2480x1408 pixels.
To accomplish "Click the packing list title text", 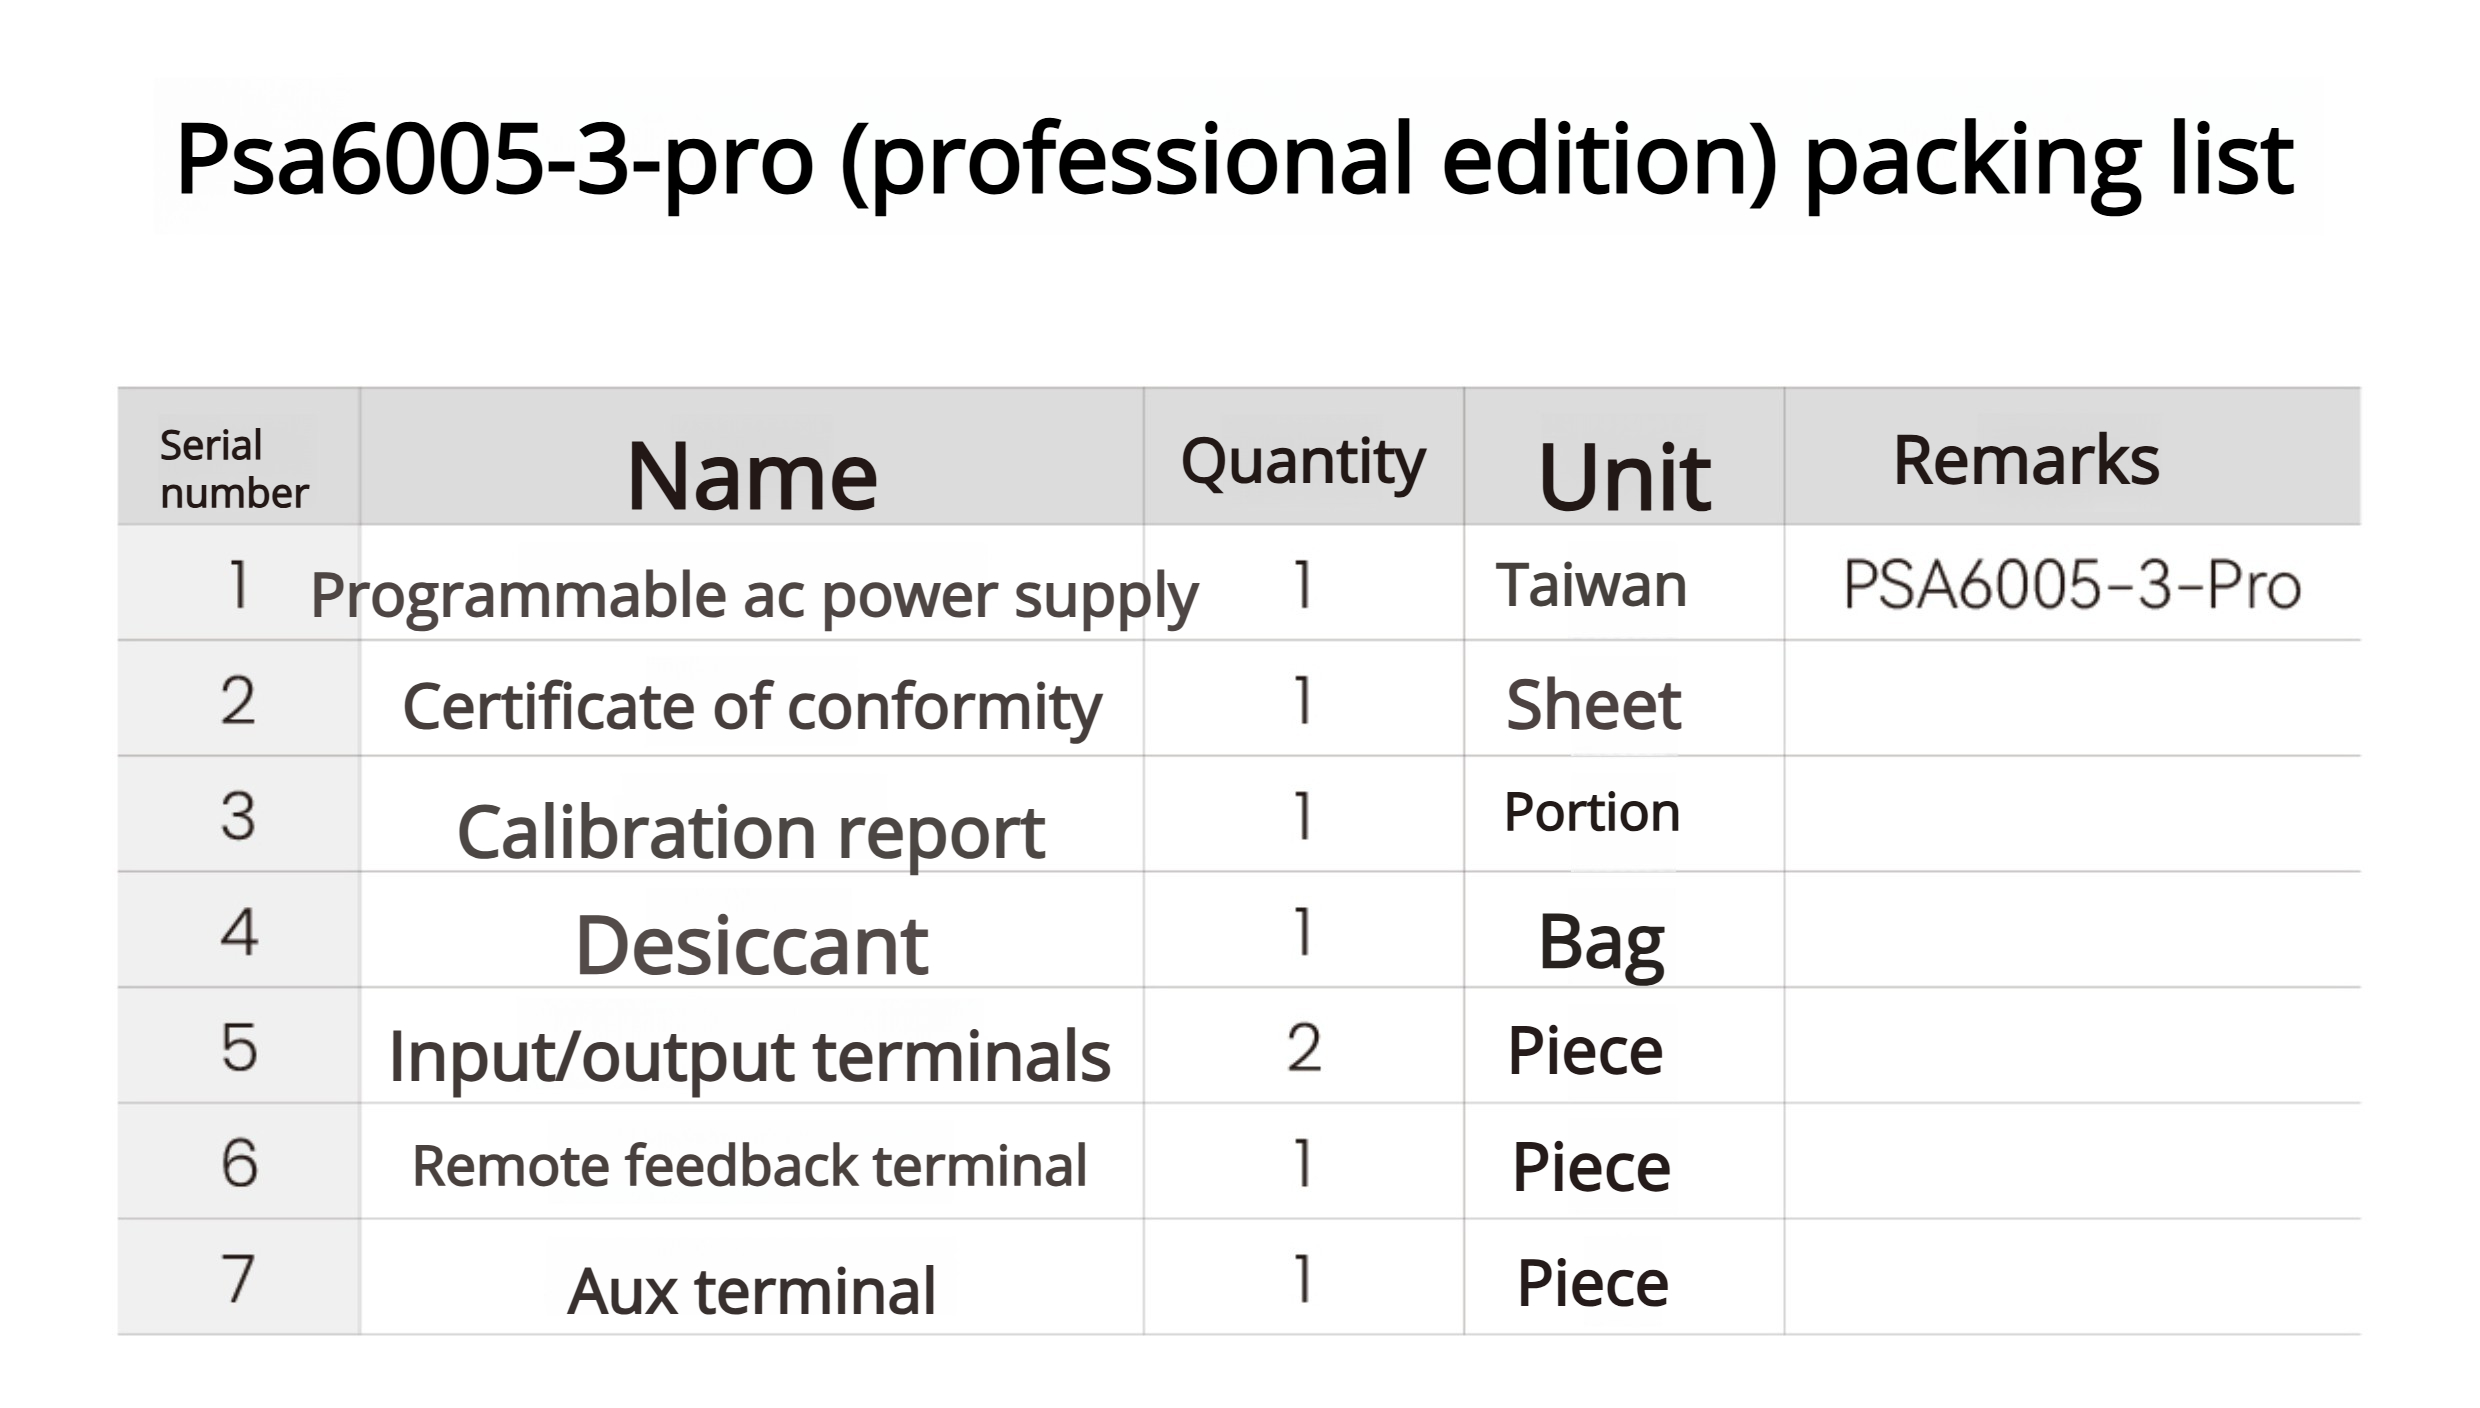I will (x=1234, y=160).
